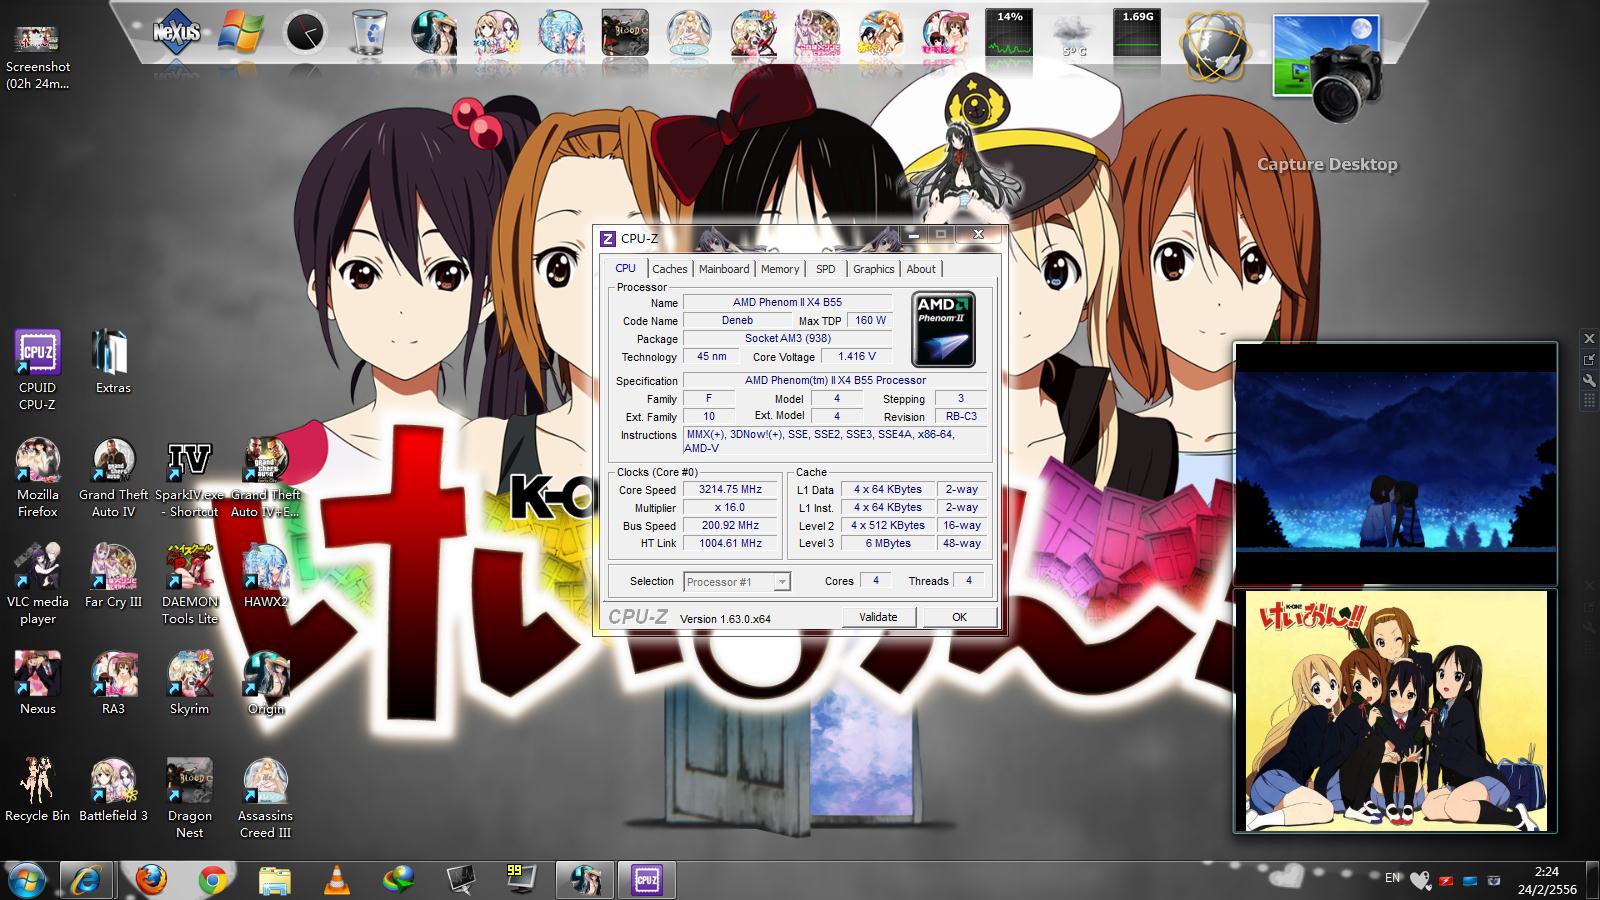Open the Nexus desktop shortcut
Image resolution: width=1600 pixels, height=900 pixels.
click(x=37, y=683)
